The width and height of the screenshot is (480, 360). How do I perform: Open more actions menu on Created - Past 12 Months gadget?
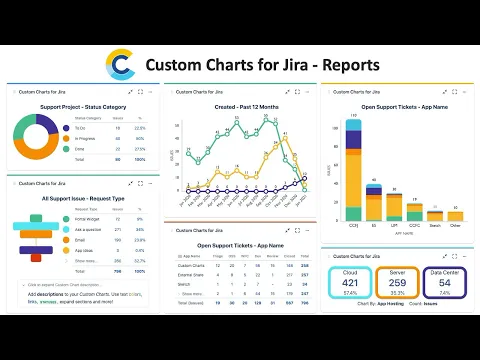pos(307,92)
